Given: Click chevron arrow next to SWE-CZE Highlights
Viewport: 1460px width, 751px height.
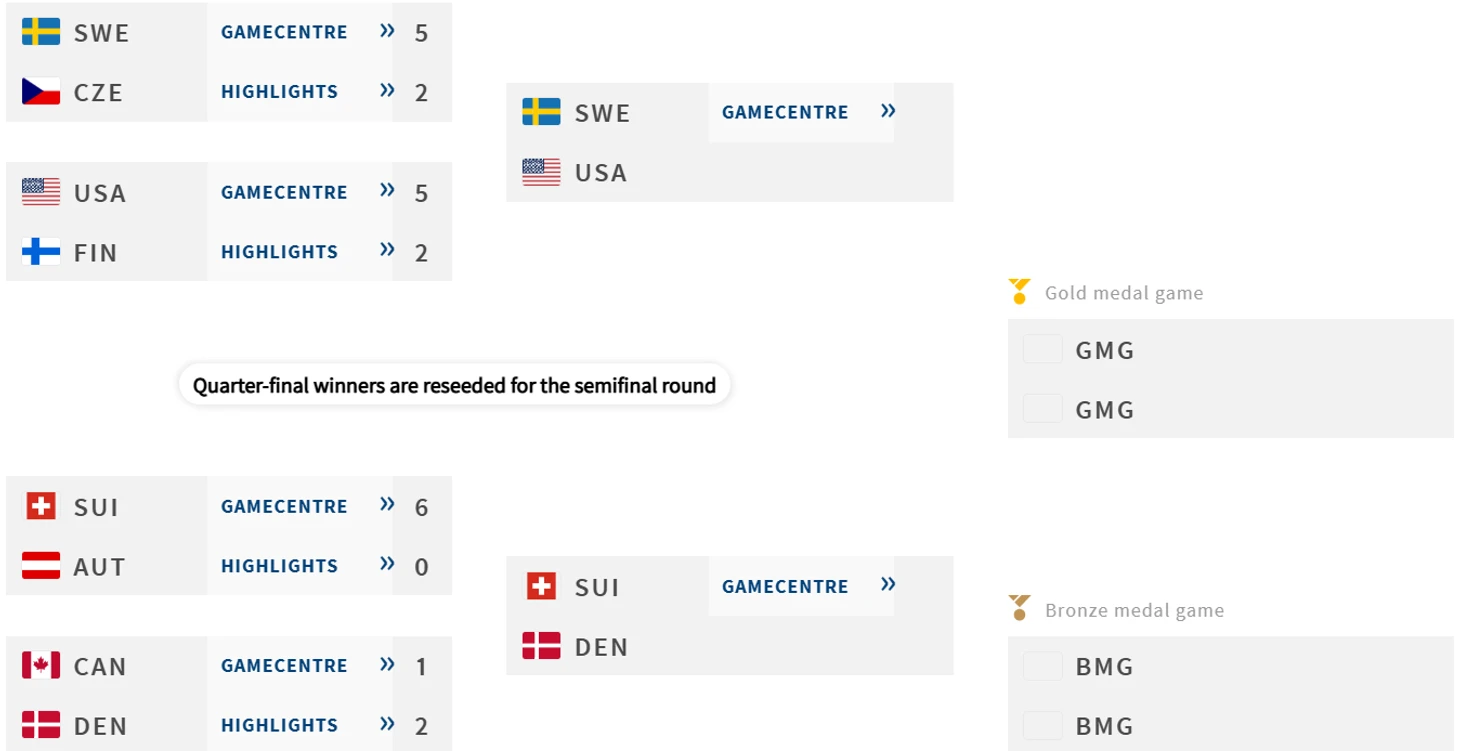Looking at the screenshot, I should point(387,90).
